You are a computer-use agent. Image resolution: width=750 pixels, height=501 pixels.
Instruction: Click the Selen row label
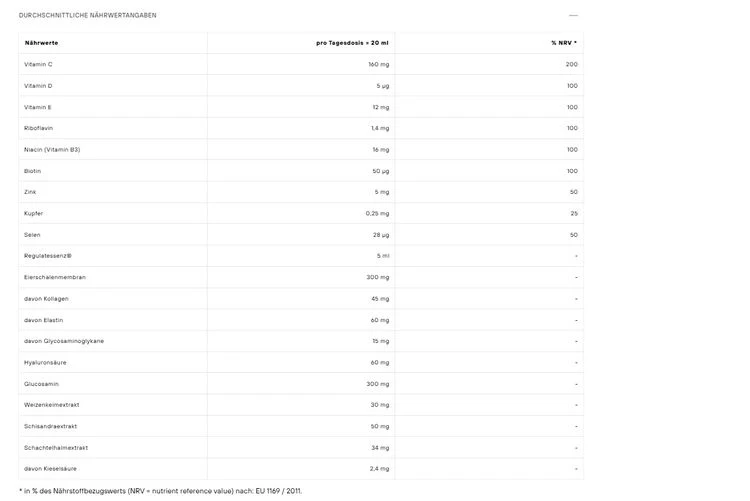coord(32,235)
